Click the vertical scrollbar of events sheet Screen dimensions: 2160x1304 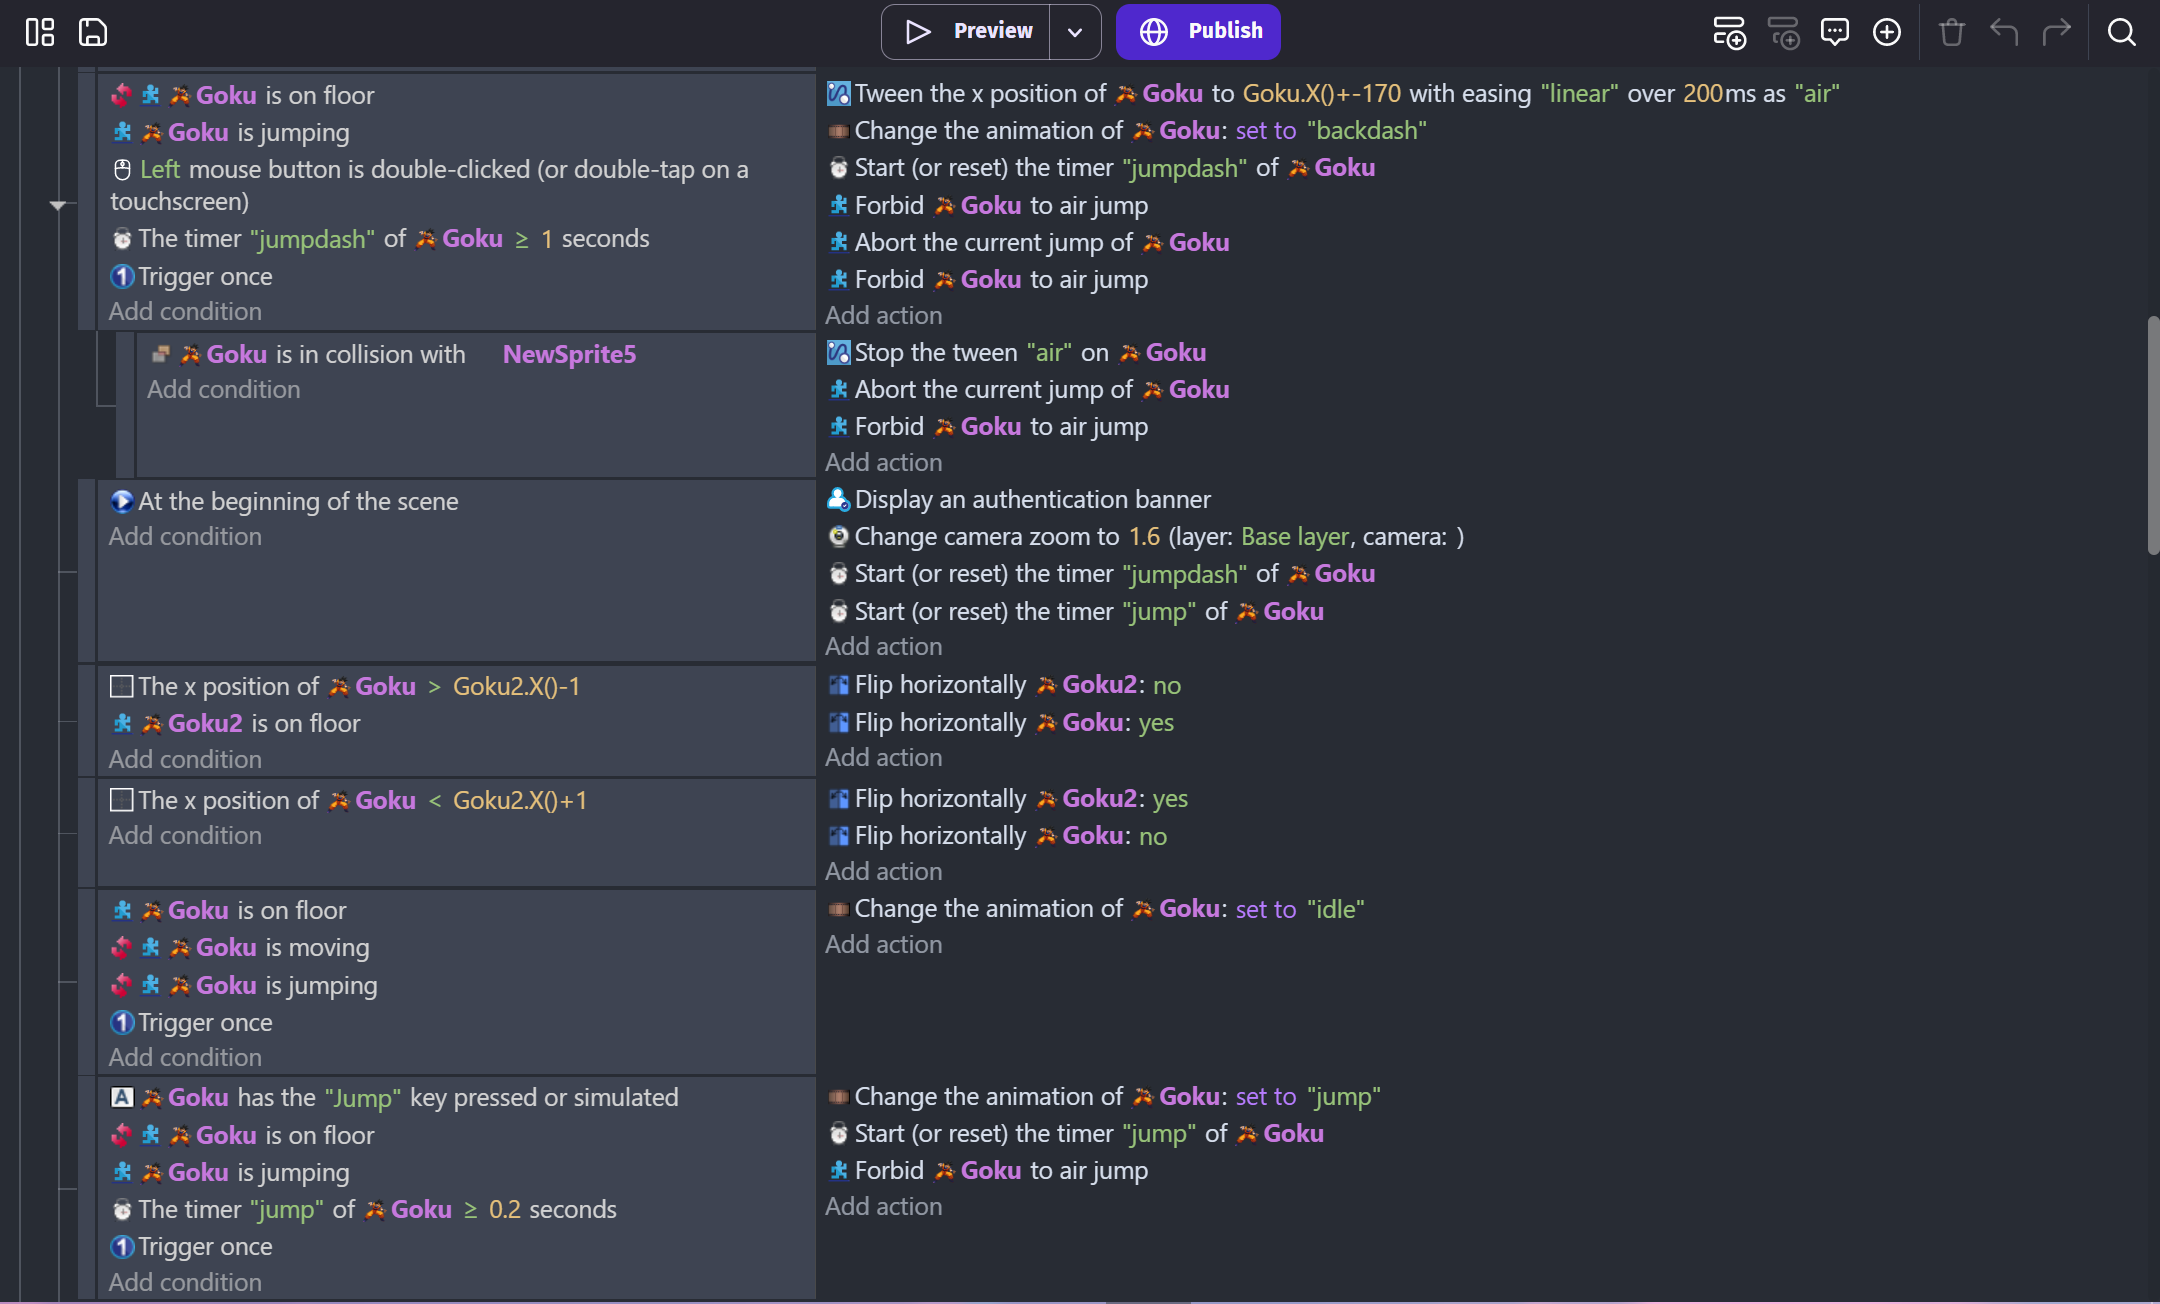2152,435
